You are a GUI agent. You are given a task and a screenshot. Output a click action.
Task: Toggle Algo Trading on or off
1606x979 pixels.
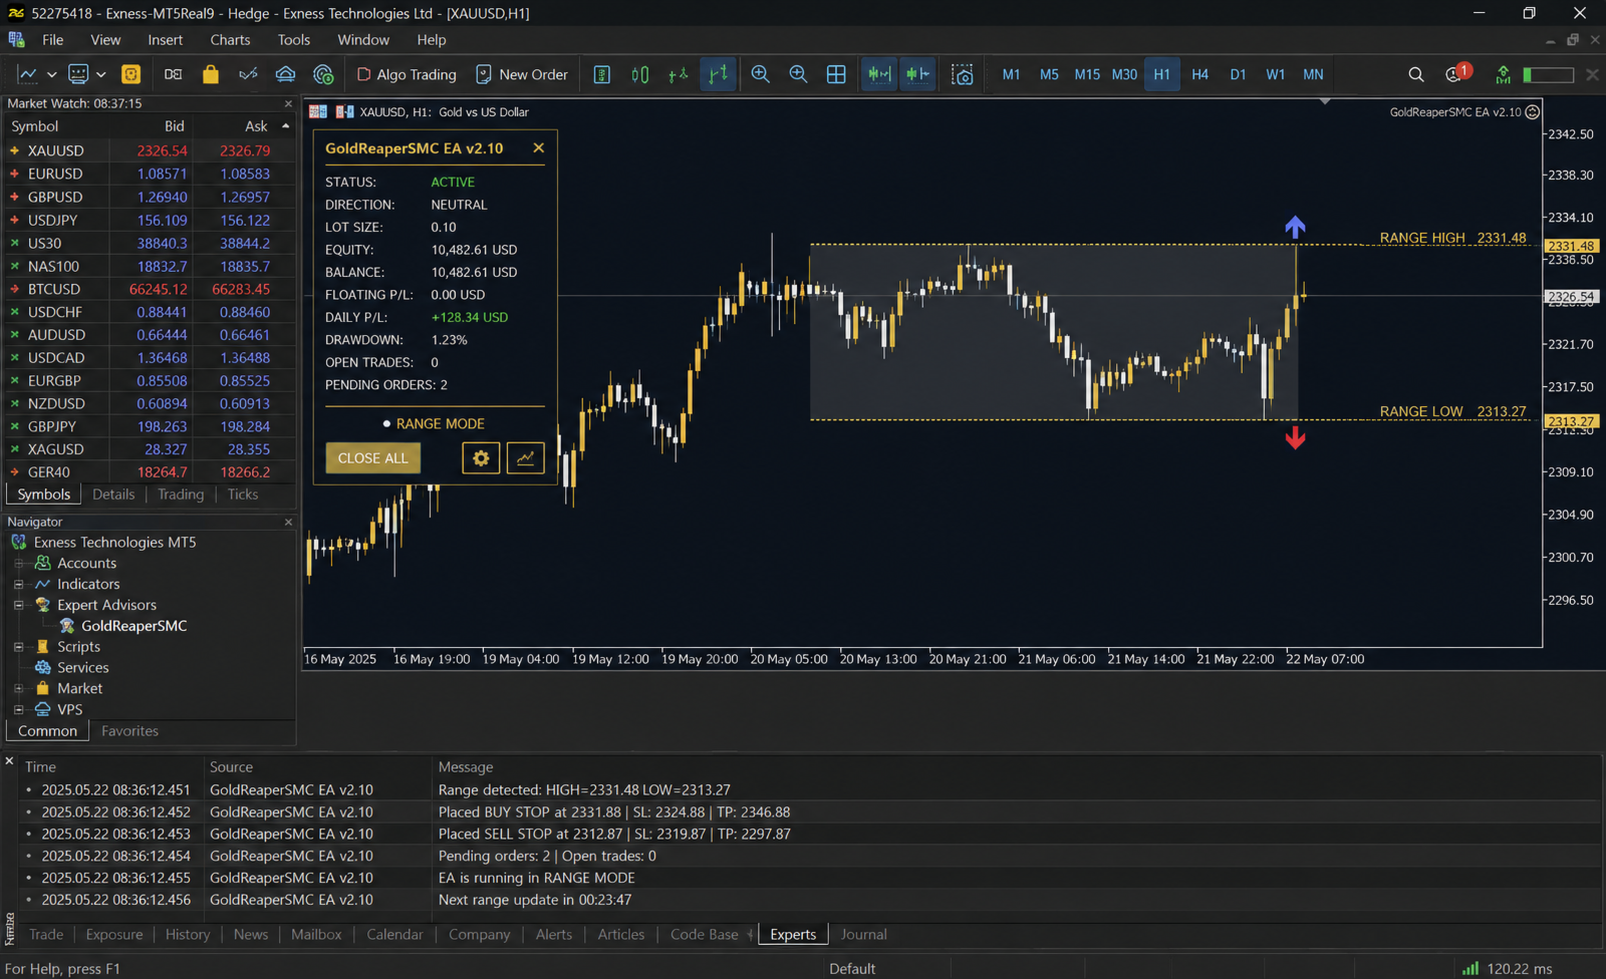pyautogui.click(x=406, y=74)
